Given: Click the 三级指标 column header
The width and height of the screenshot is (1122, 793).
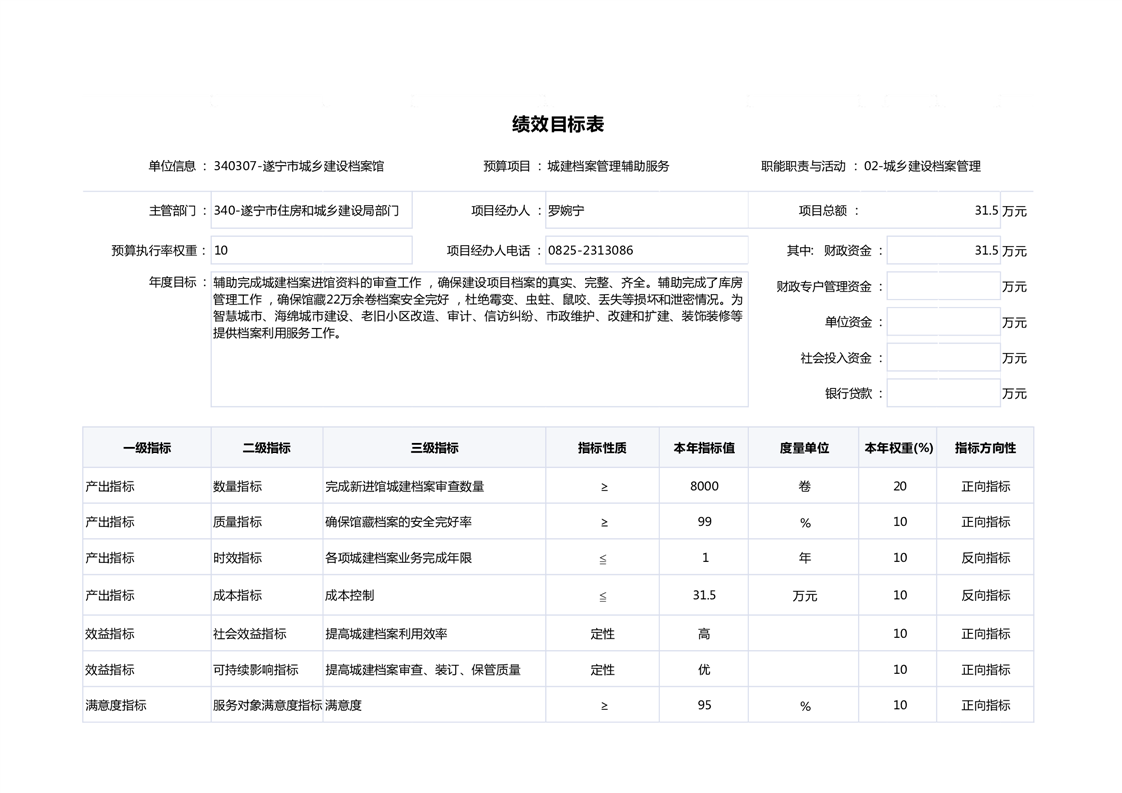Looking at the screenshot, I should coord(434,448).
